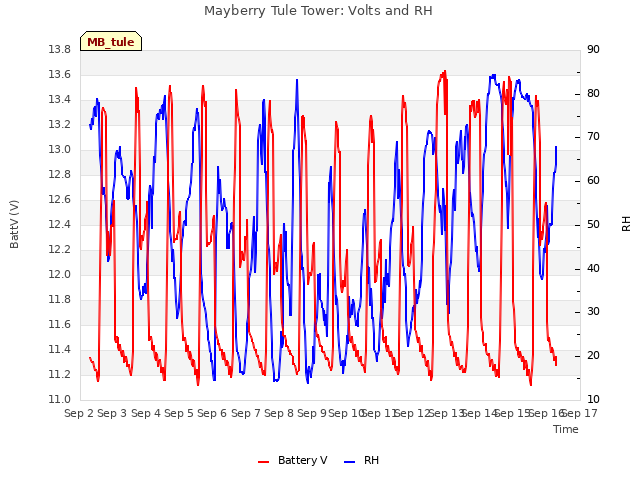640x480 pixels.
Task: Click the Sep 2 date tick label
Action: [x=79, y=413]
